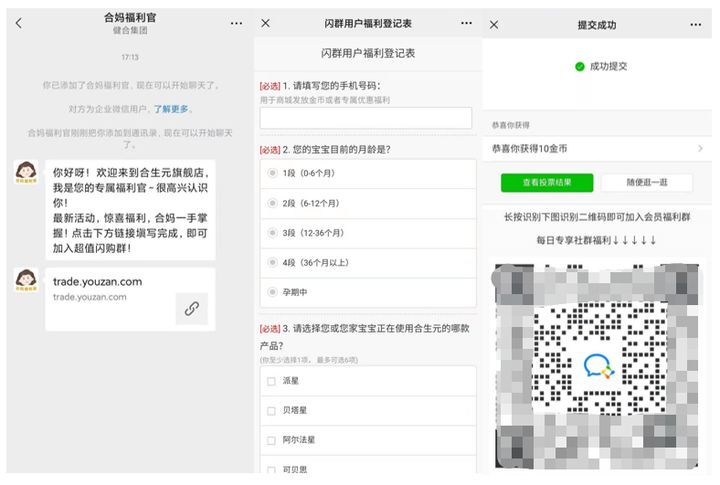Viewport: 720px width, 485px height.
Task: Tap the avatar beside the trade.youzan.com card
Action: point(26,280)
